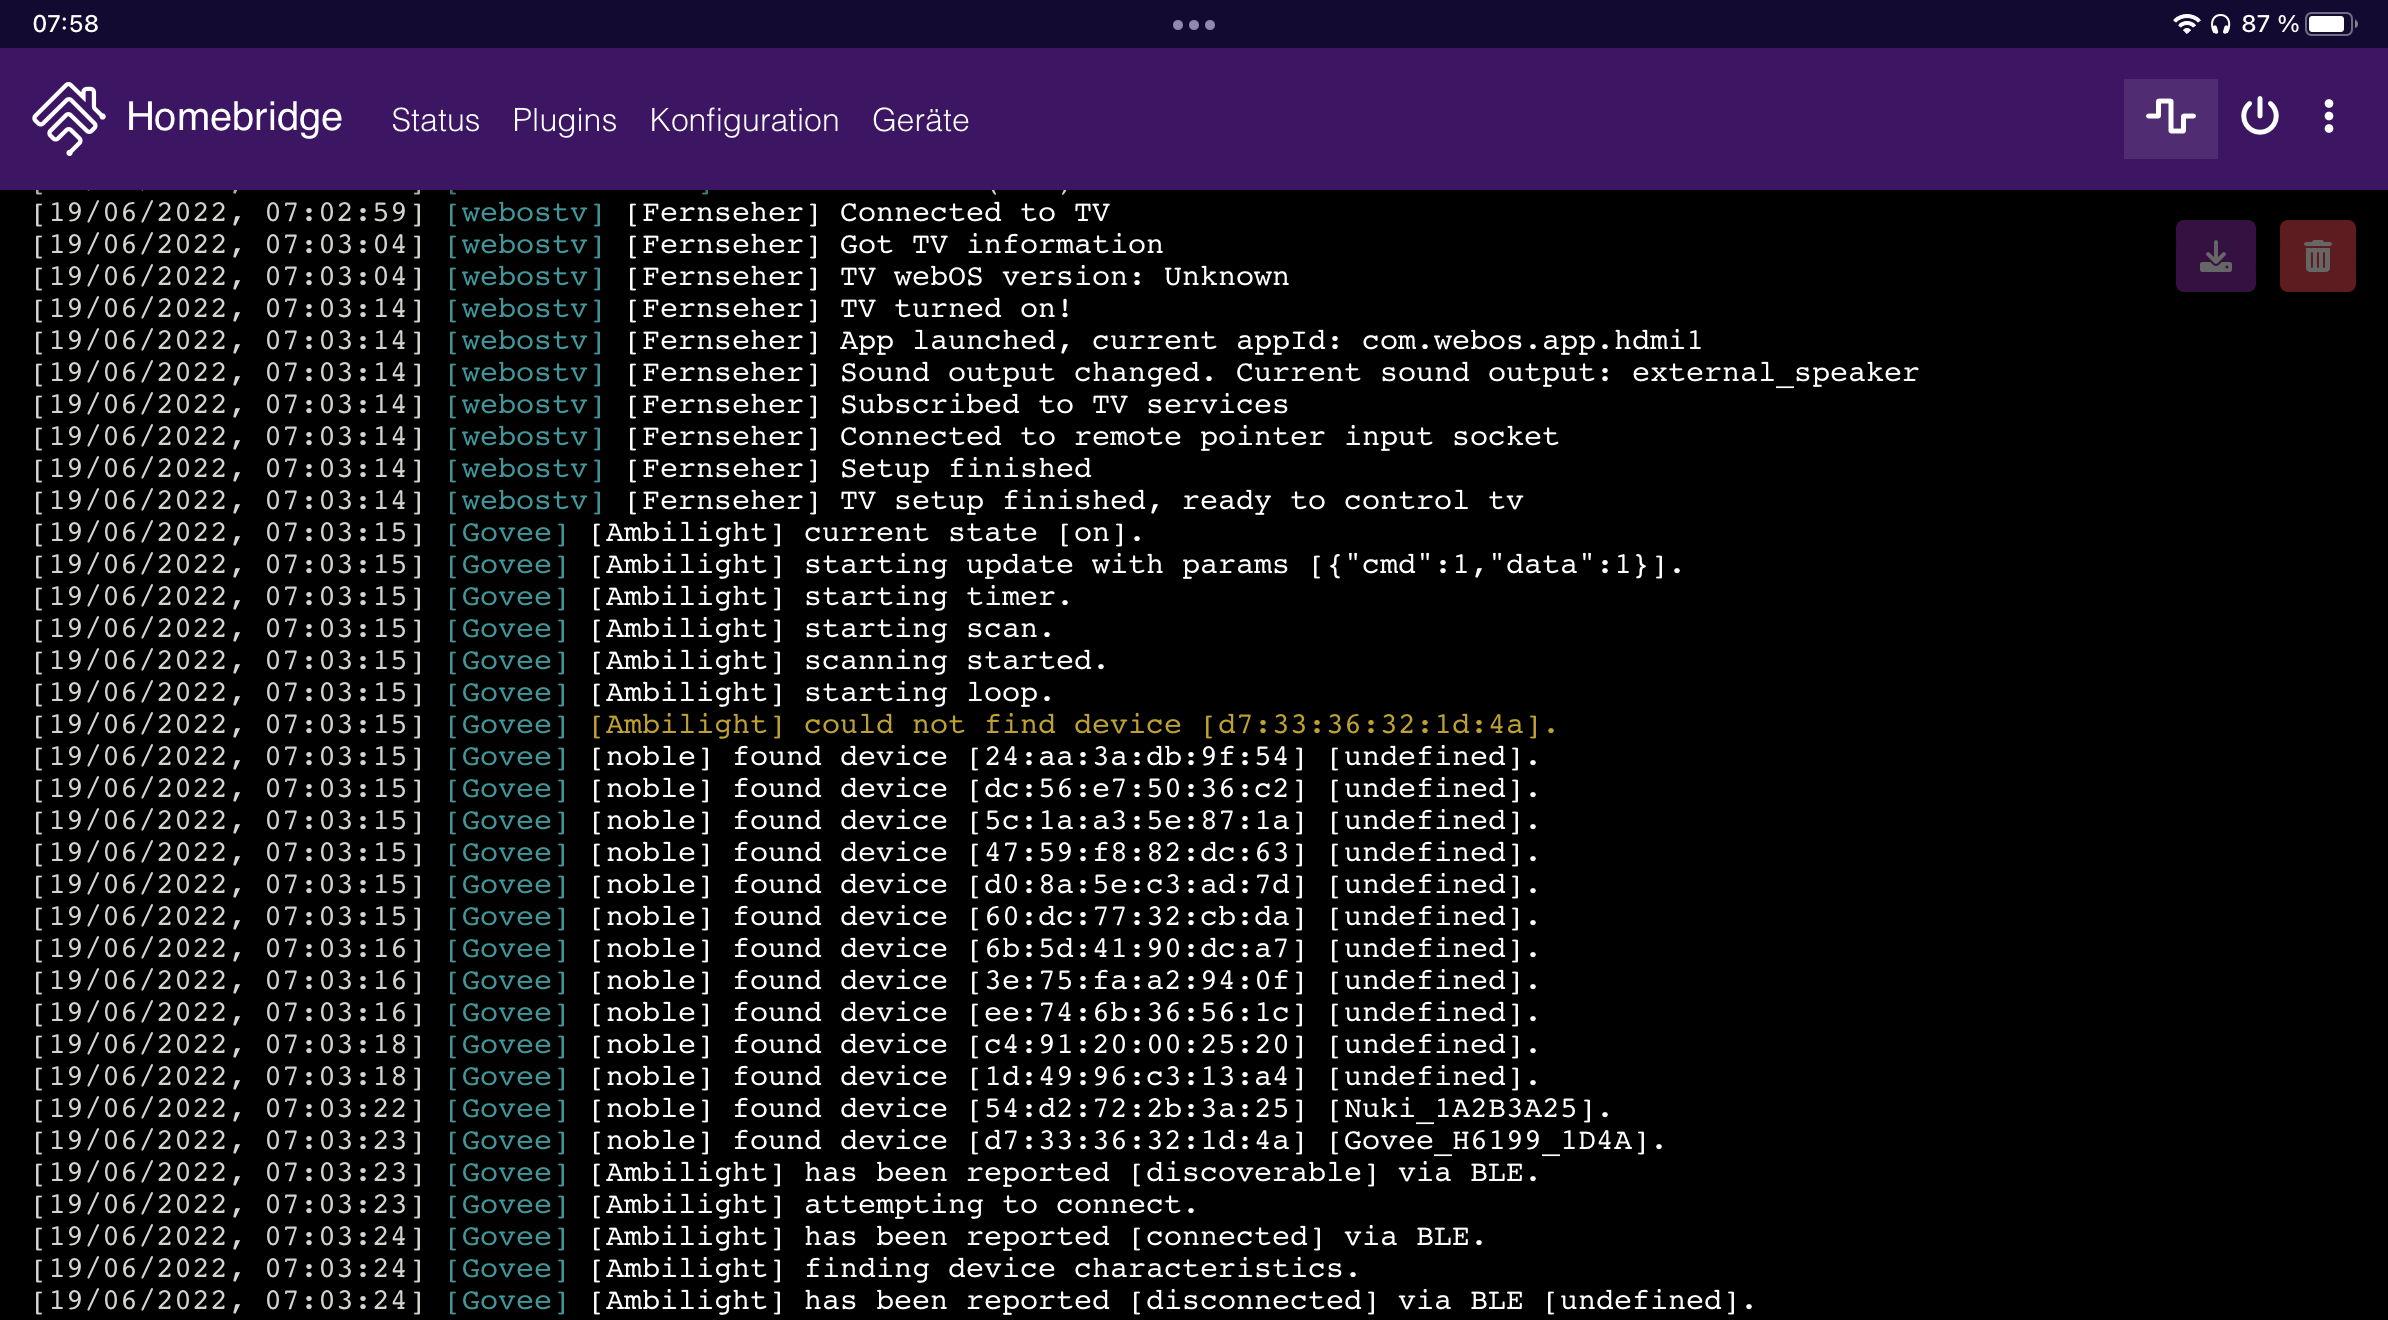This screenshot has height=1320, width=2388.
Task: Select line 'has been reported [disconnected] via BLE'
Action: [x=894, y=1301]
